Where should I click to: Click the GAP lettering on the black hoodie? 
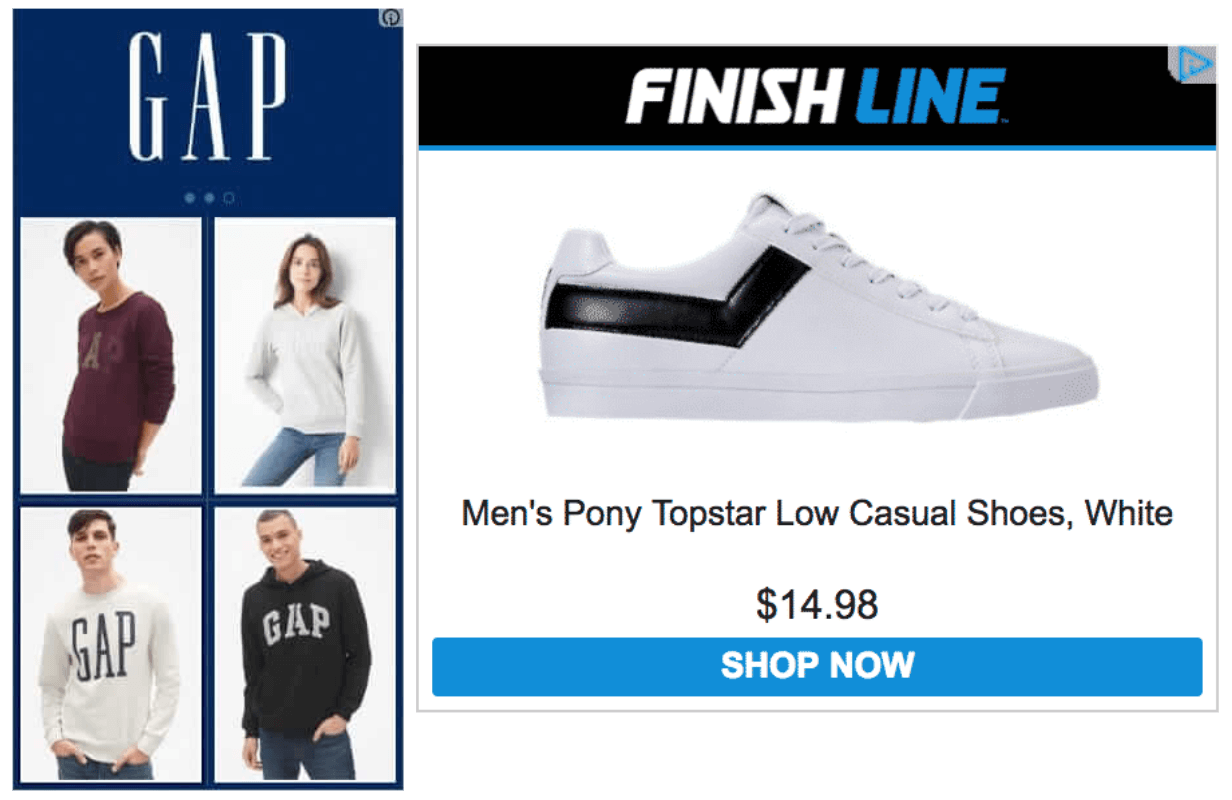pyautogui.click(x=296, y=624)
